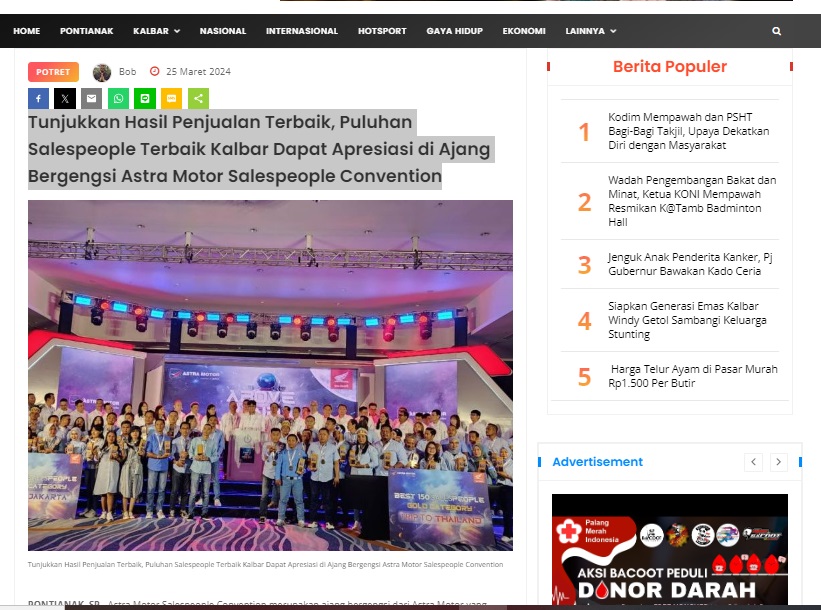Open popular story Siapkan Generasi Emas Kalbar

[687, 320]
